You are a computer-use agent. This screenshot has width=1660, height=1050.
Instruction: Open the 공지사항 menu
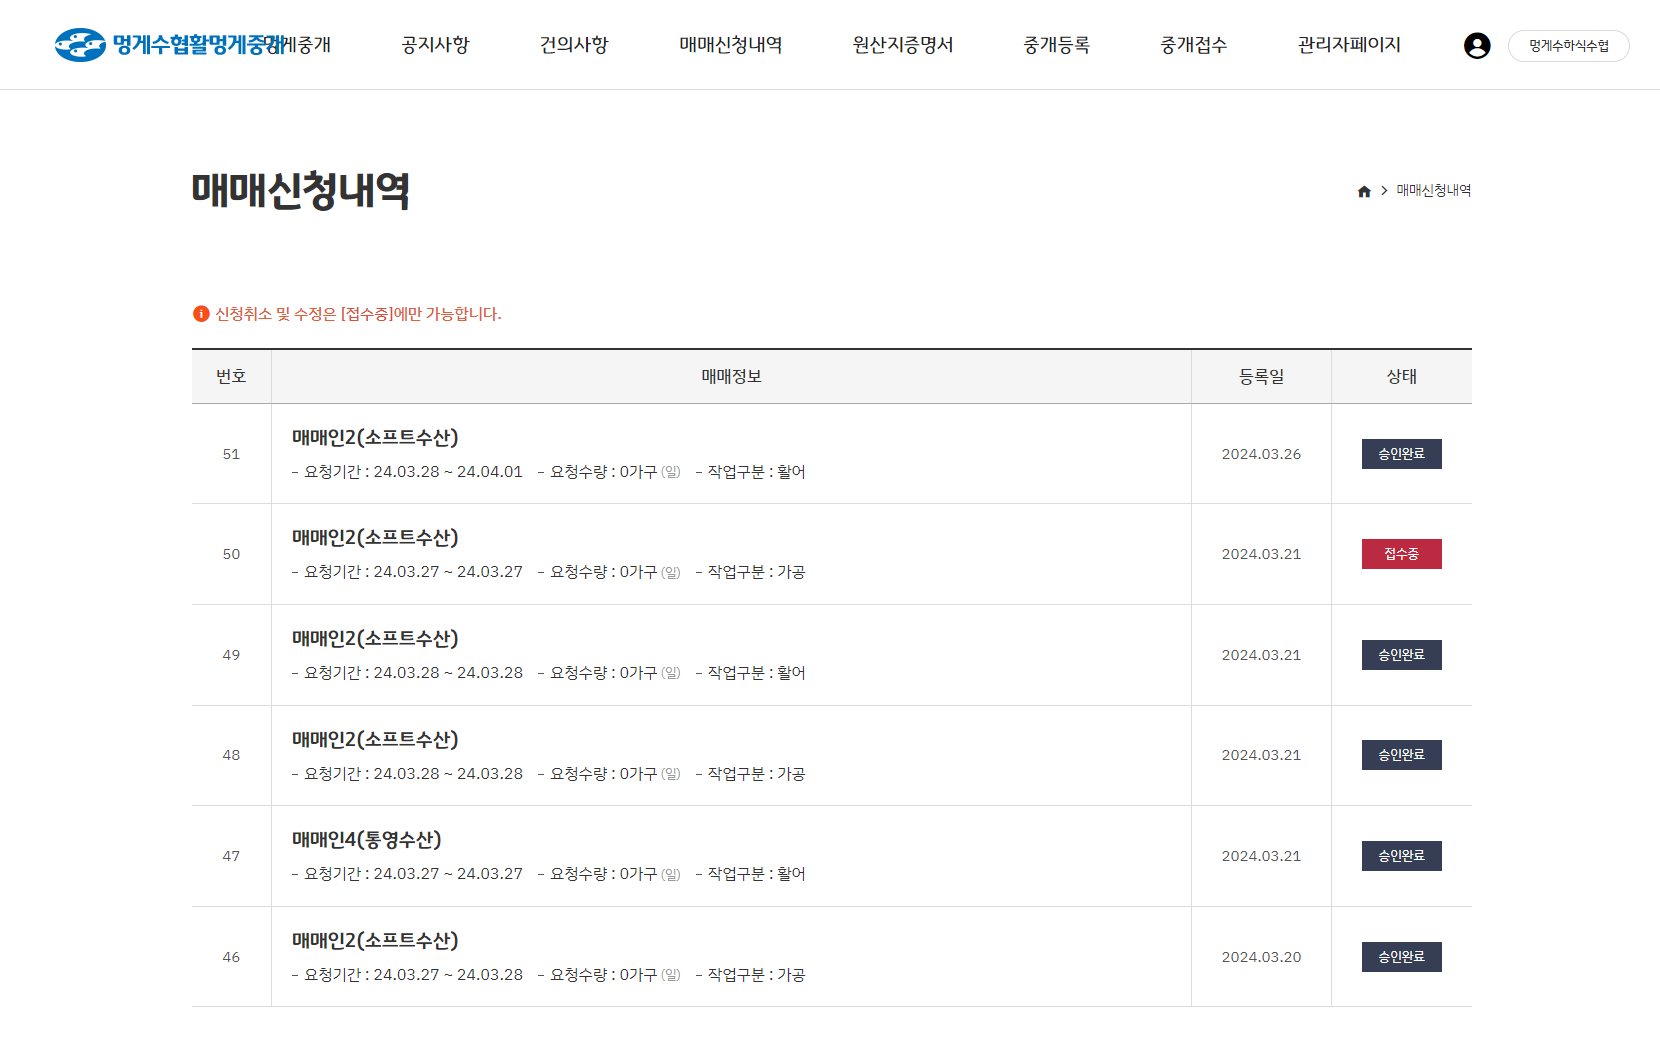pos(435,45)
